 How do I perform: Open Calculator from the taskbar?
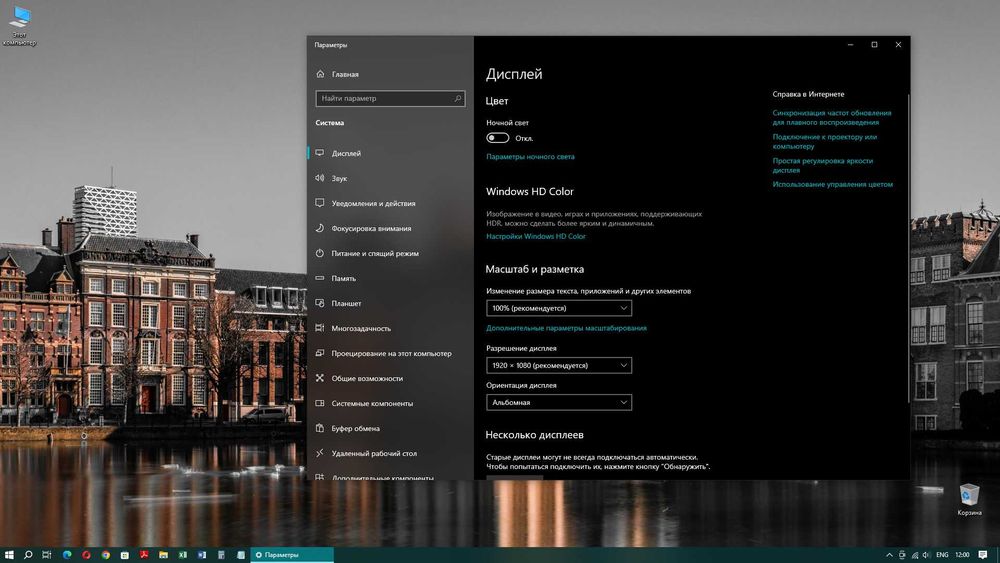(221, 555)
